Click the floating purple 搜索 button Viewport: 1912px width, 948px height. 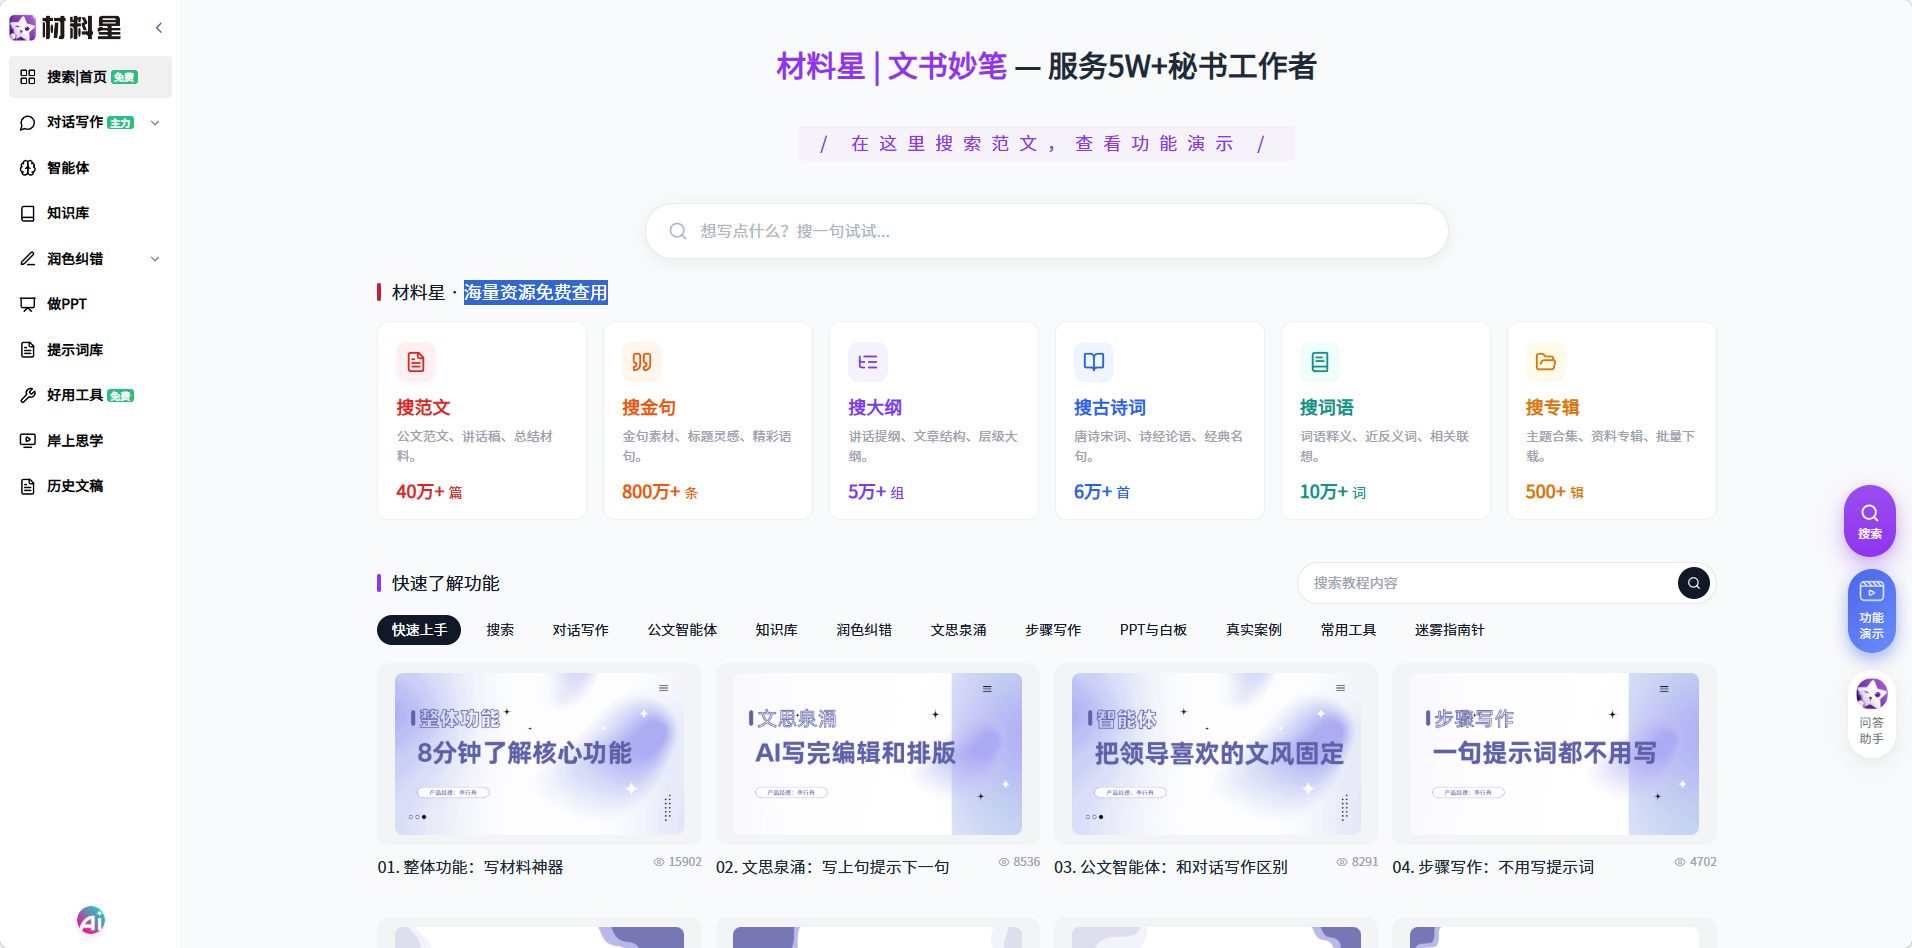tap(1870, 521)
